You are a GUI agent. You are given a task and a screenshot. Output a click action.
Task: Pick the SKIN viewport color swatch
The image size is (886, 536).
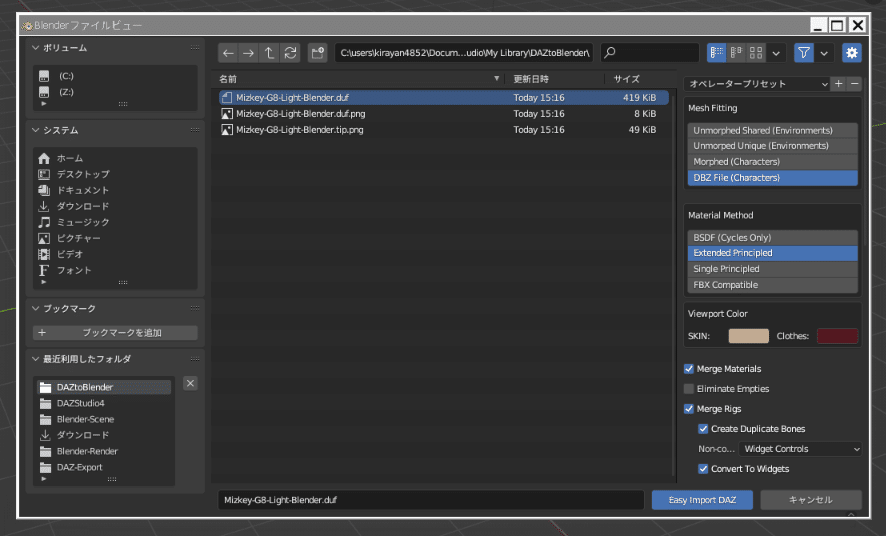pyautogui.click(x=749, y=336)
